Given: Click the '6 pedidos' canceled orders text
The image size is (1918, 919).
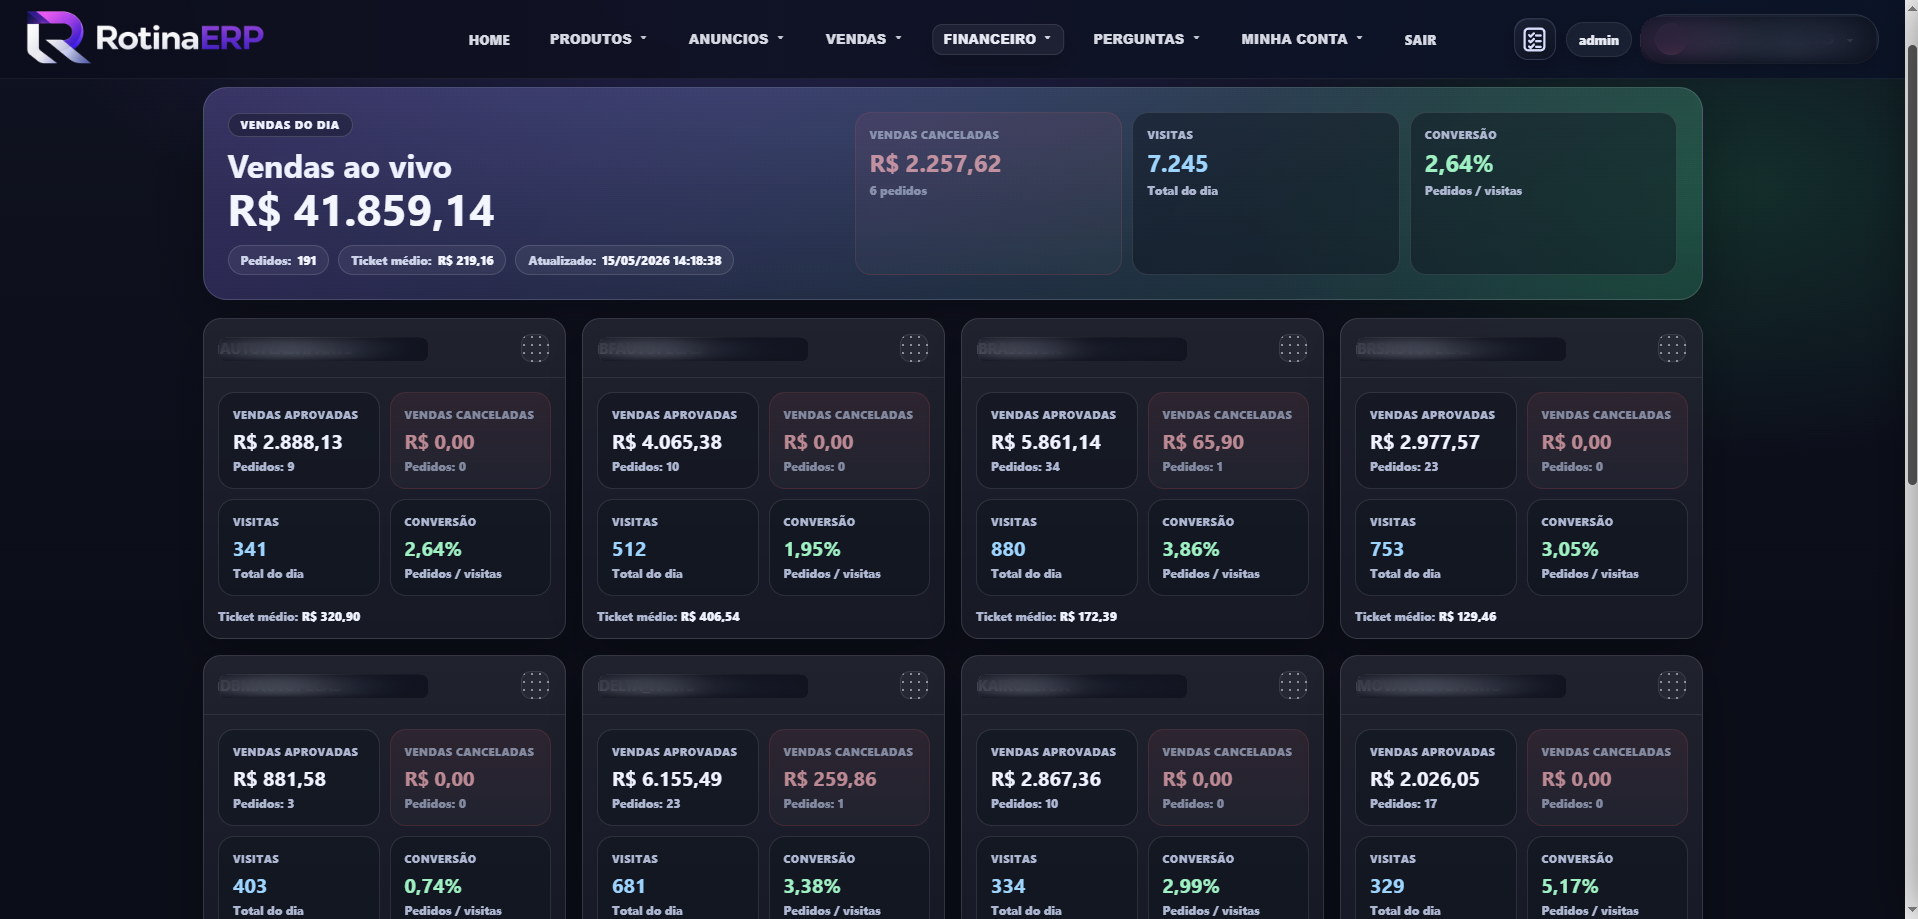Looking at the screenshot, I should pos(898,191).
